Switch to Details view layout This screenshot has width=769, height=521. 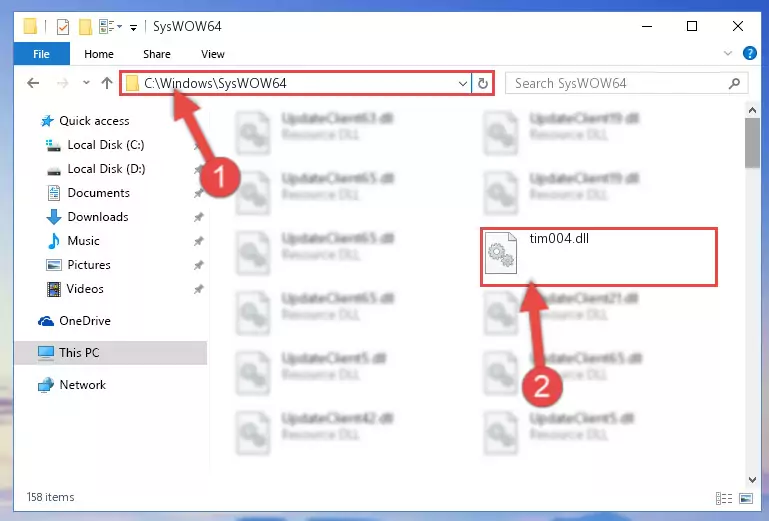click(x=724, y=498)
